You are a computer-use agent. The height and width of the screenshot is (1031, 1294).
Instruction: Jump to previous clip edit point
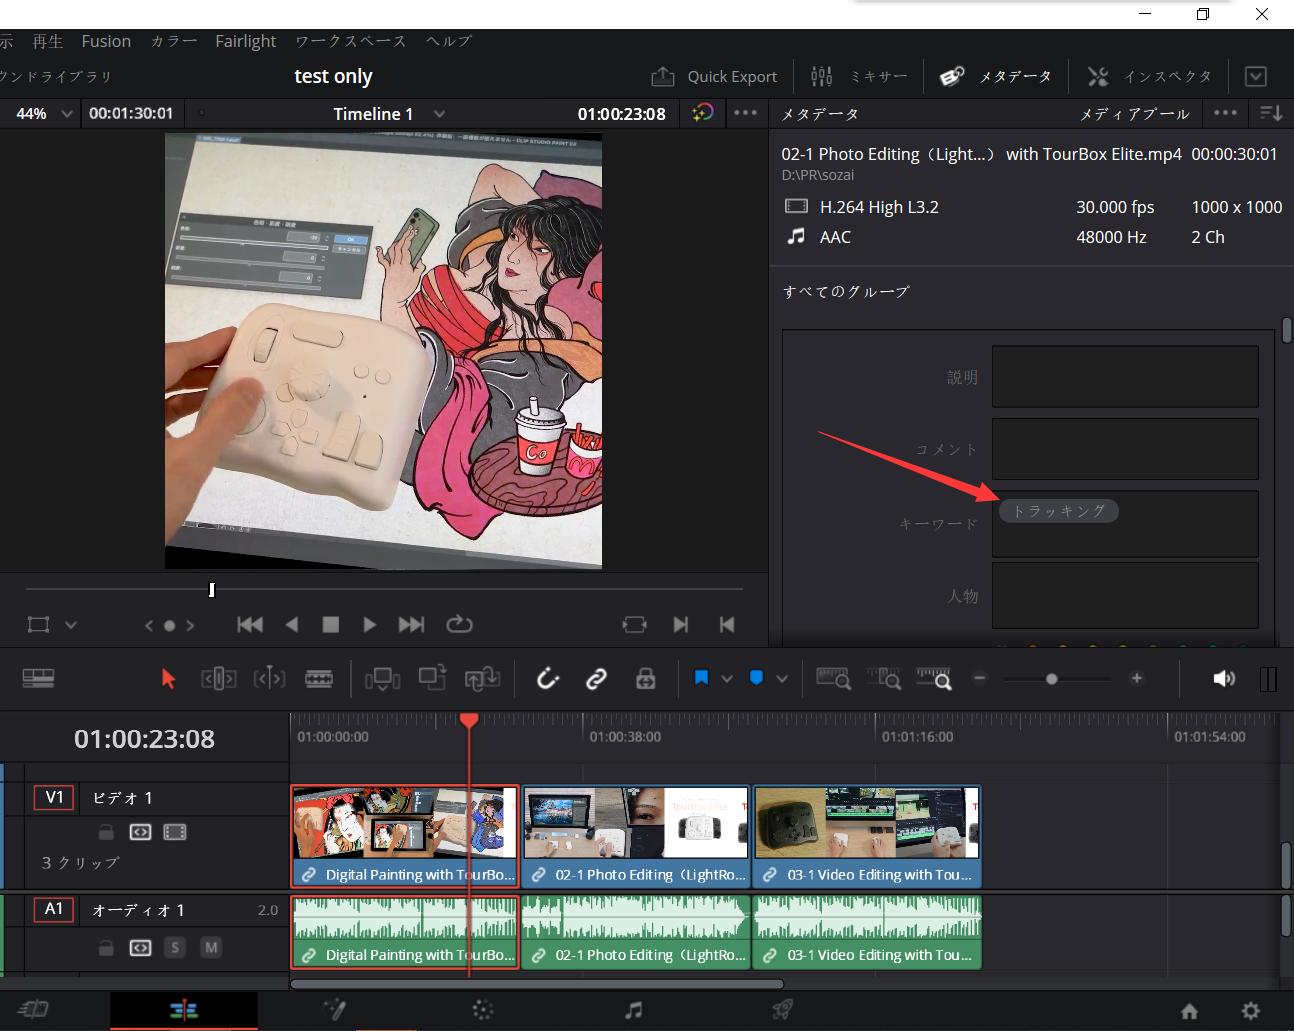tap(727, 625)
